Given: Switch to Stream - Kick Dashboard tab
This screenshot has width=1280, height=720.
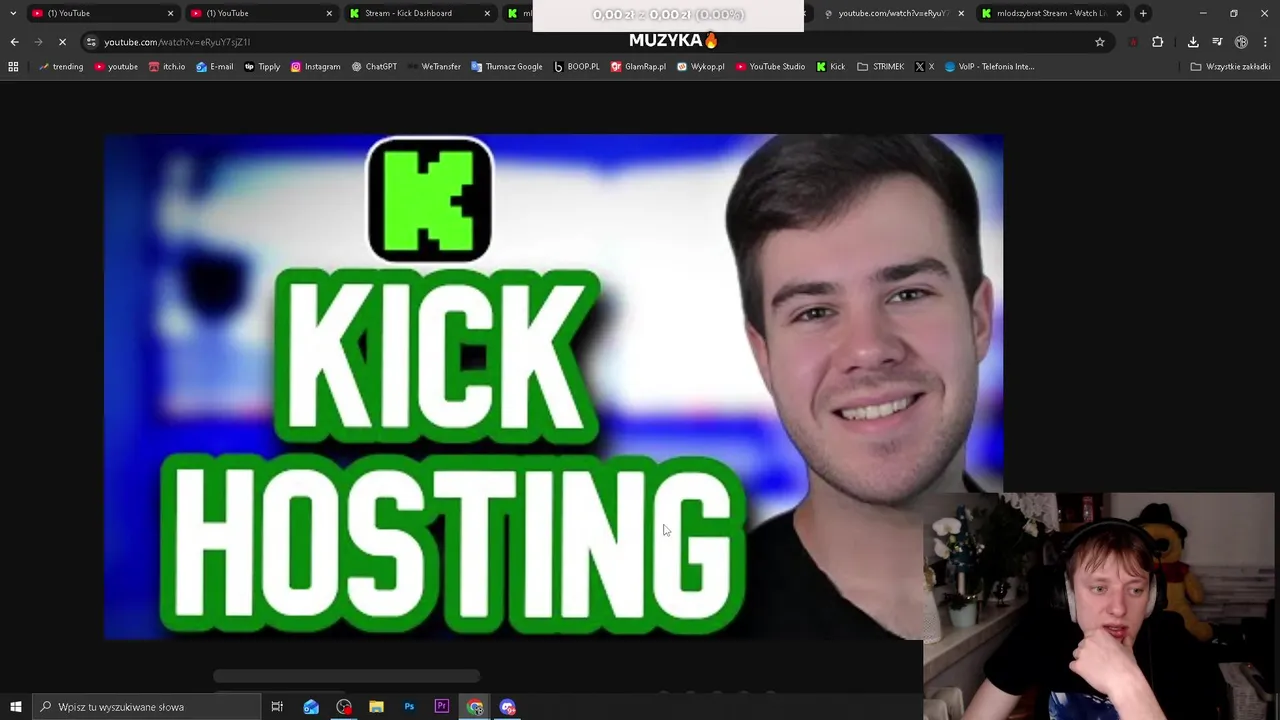Looking at the screenshot, I should tap(418, 13).
